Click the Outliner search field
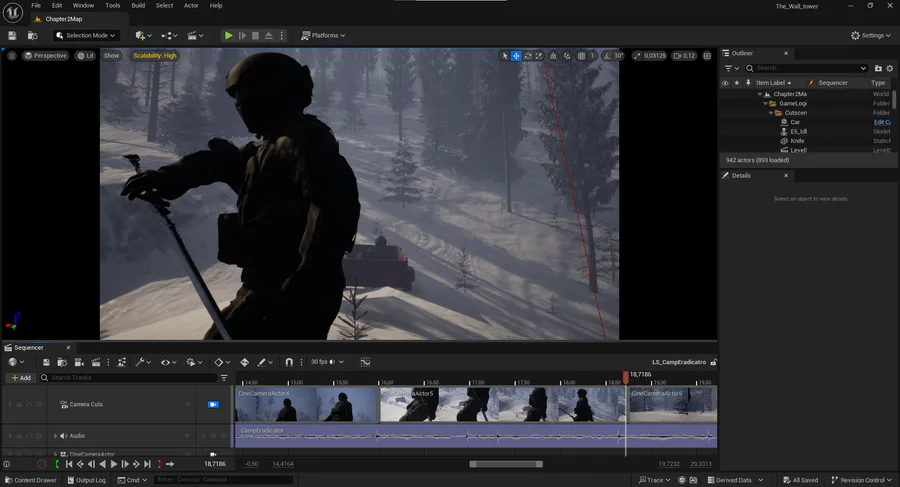Viewport: 900px width, 487px height. [x=806, y=68]
